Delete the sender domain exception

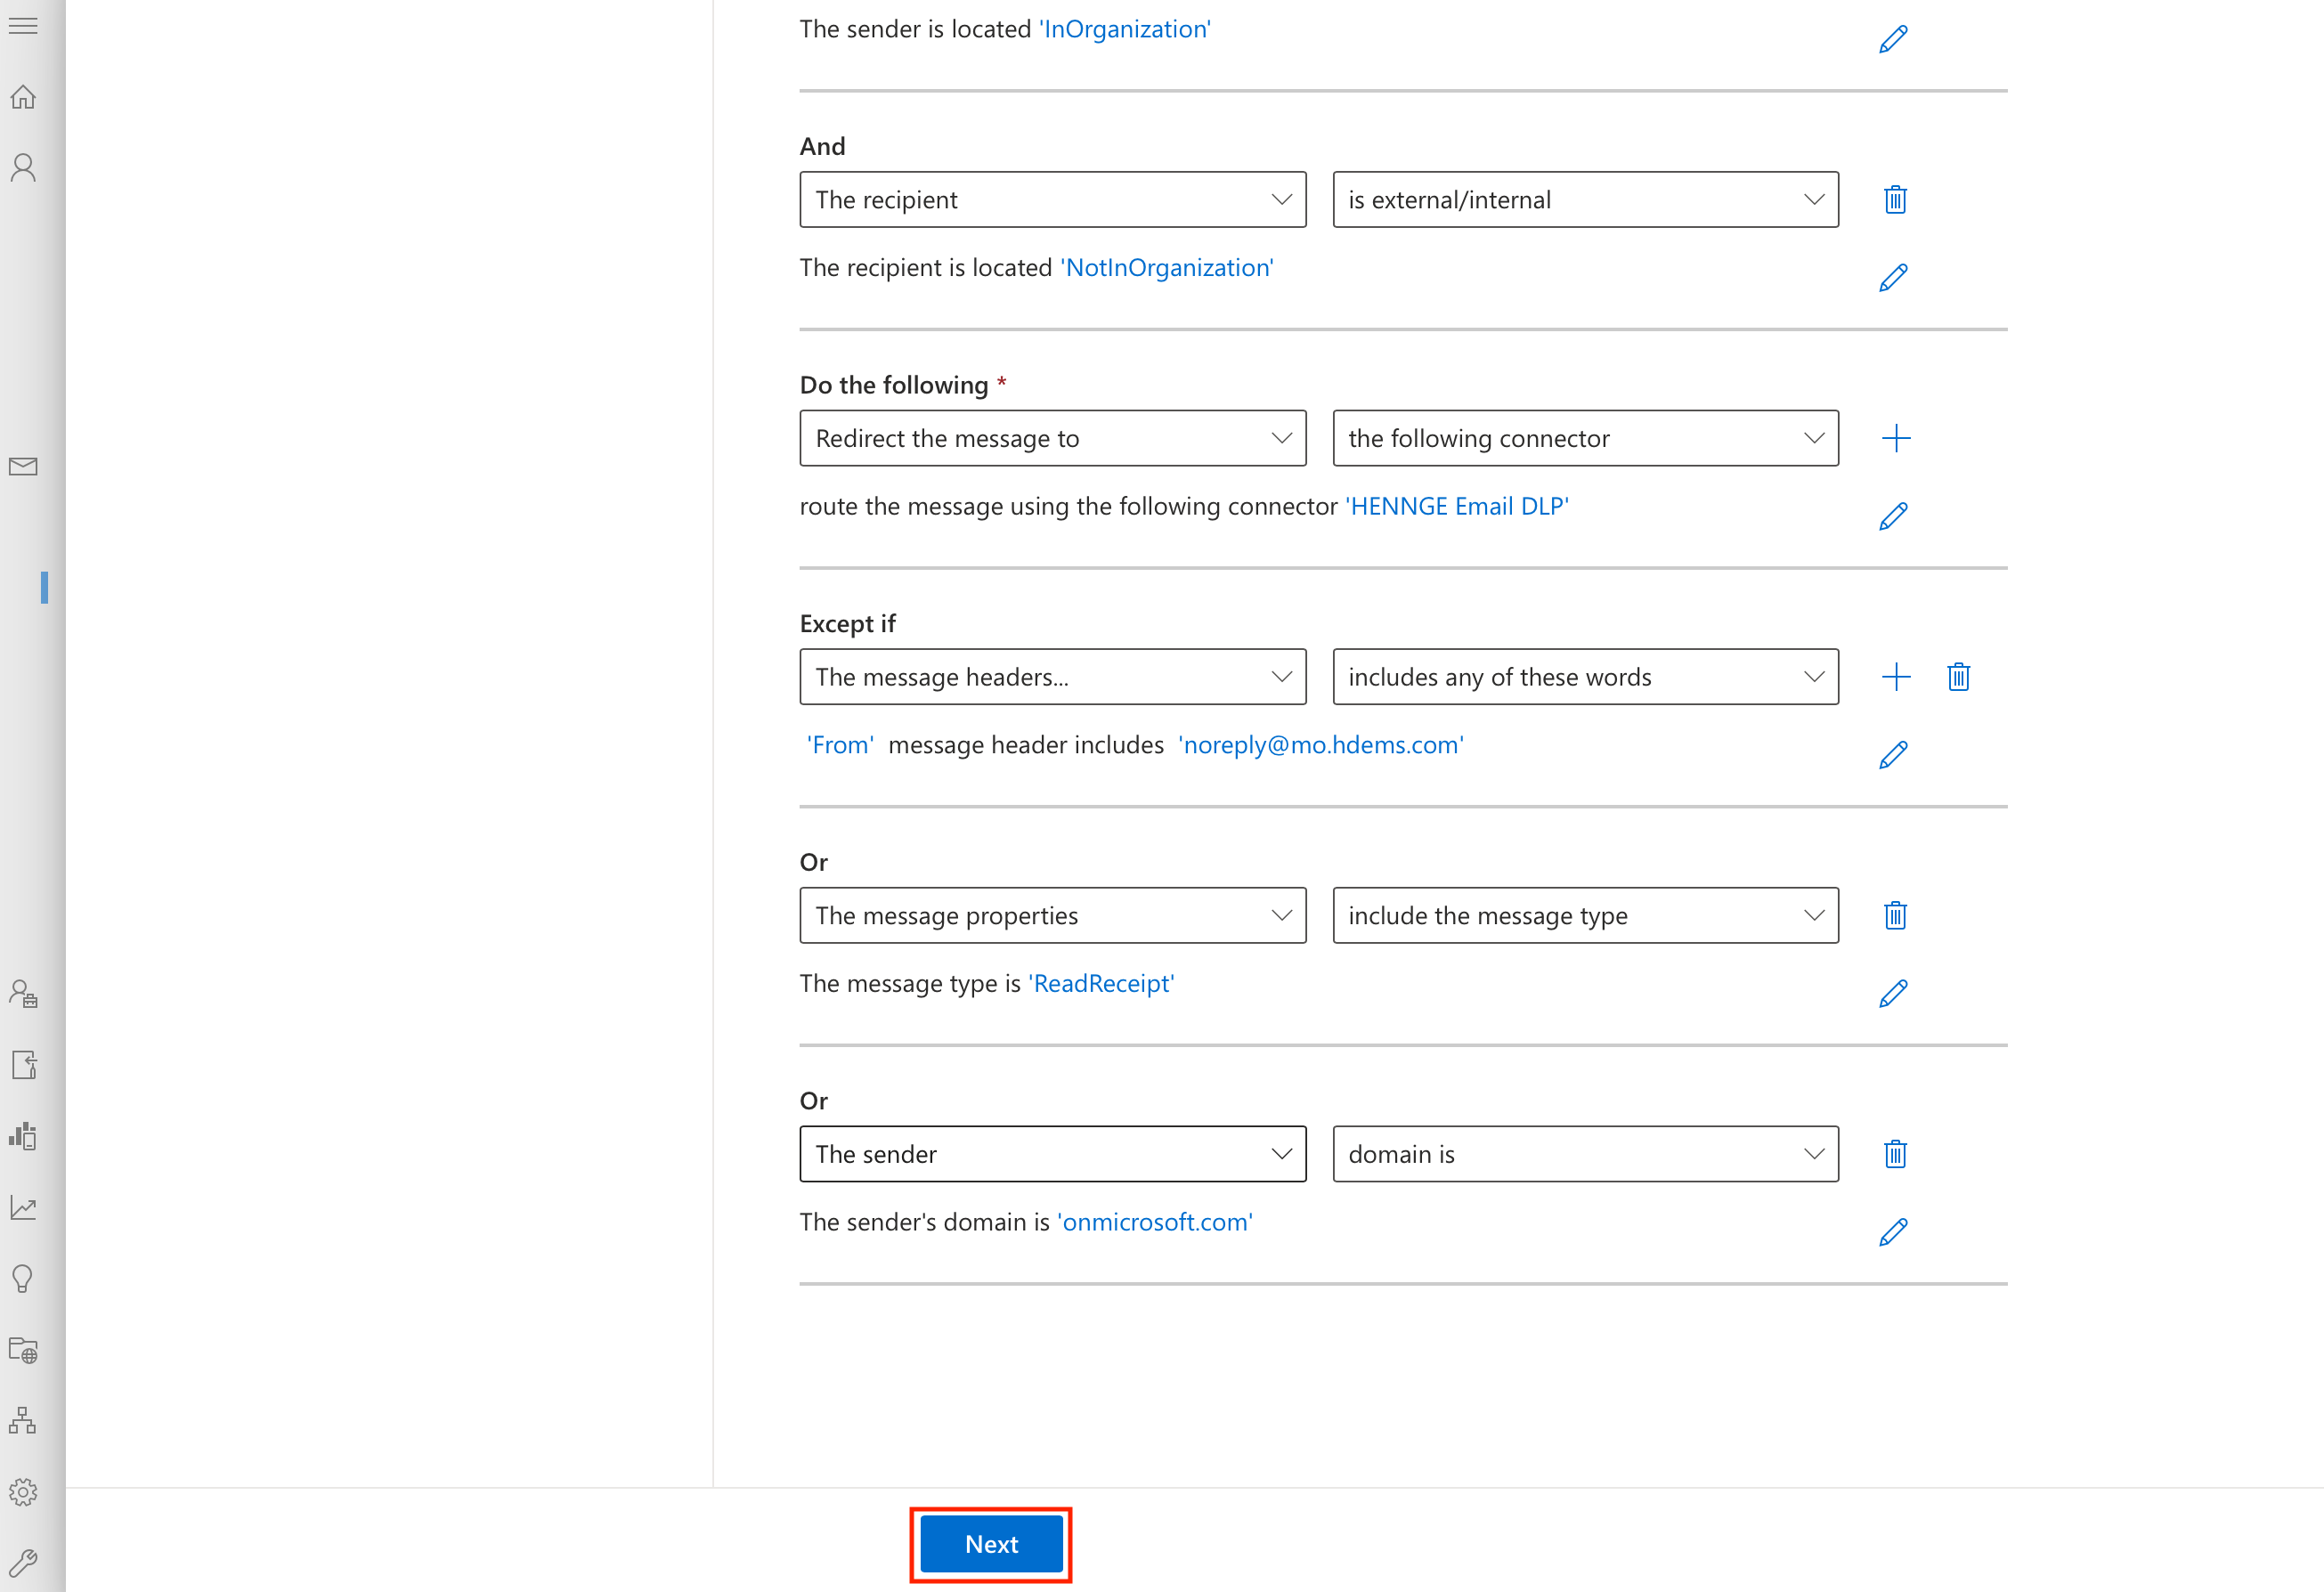(x=1895, y=1154)
